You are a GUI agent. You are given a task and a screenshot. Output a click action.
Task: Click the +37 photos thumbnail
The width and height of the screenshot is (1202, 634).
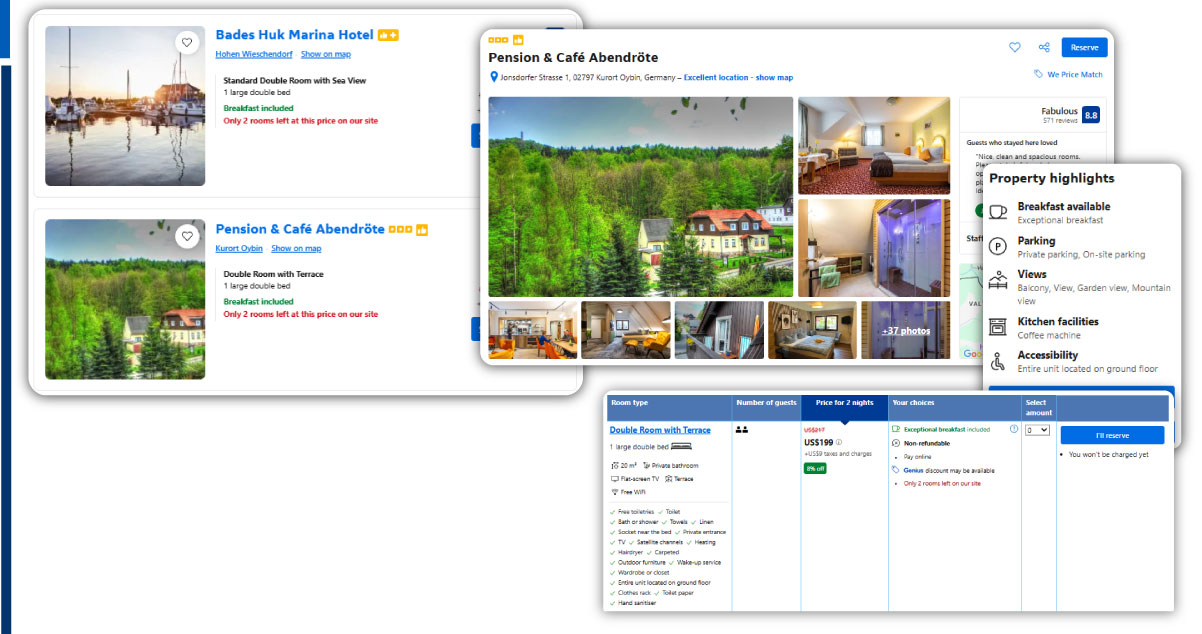pos(905,329)
